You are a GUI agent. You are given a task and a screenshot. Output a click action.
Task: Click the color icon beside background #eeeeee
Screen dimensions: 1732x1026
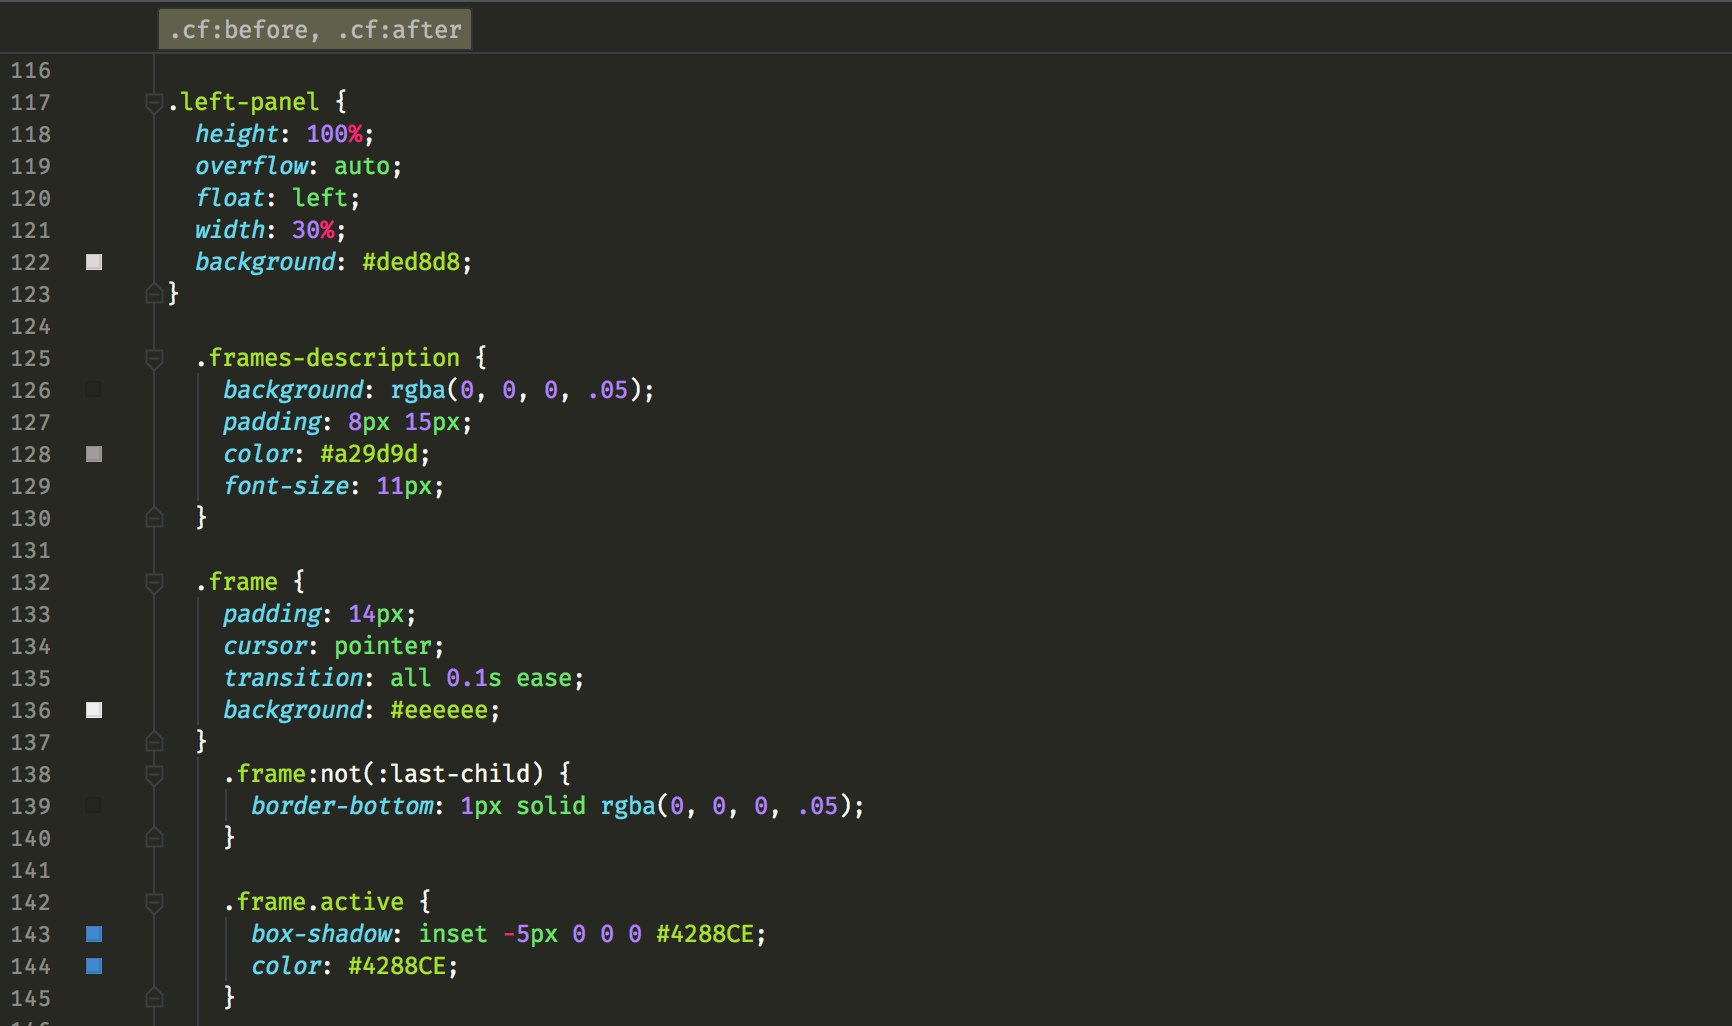point(95,711)
